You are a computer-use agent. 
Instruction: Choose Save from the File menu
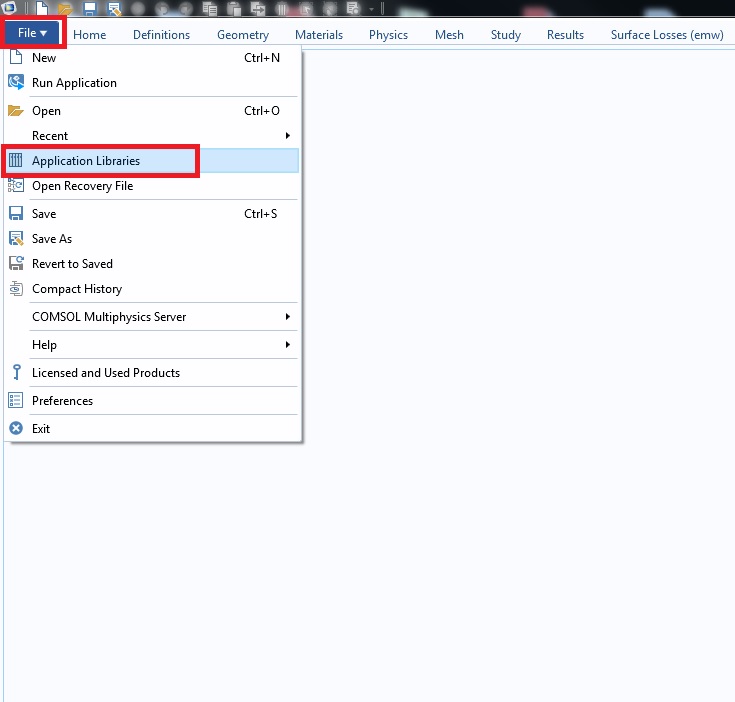pyautogui.click(x=44, y=214)
